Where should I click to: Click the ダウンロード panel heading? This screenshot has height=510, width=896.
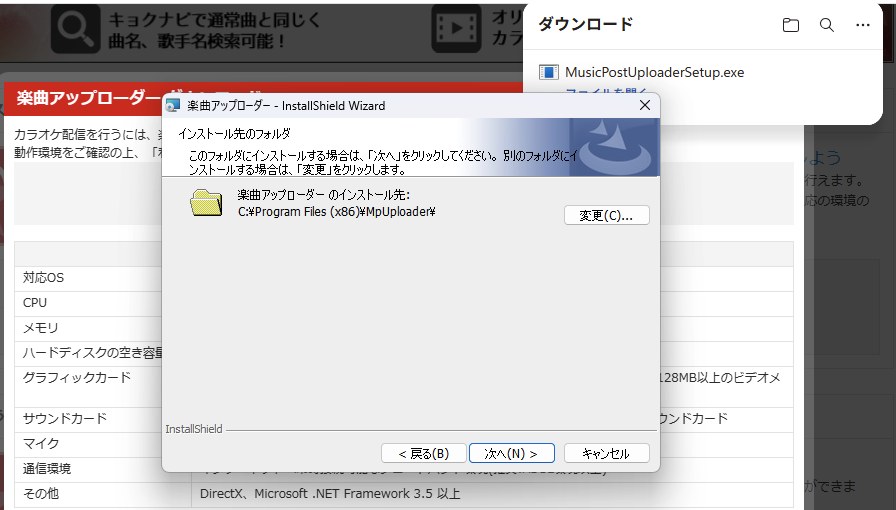pos(586,24)
